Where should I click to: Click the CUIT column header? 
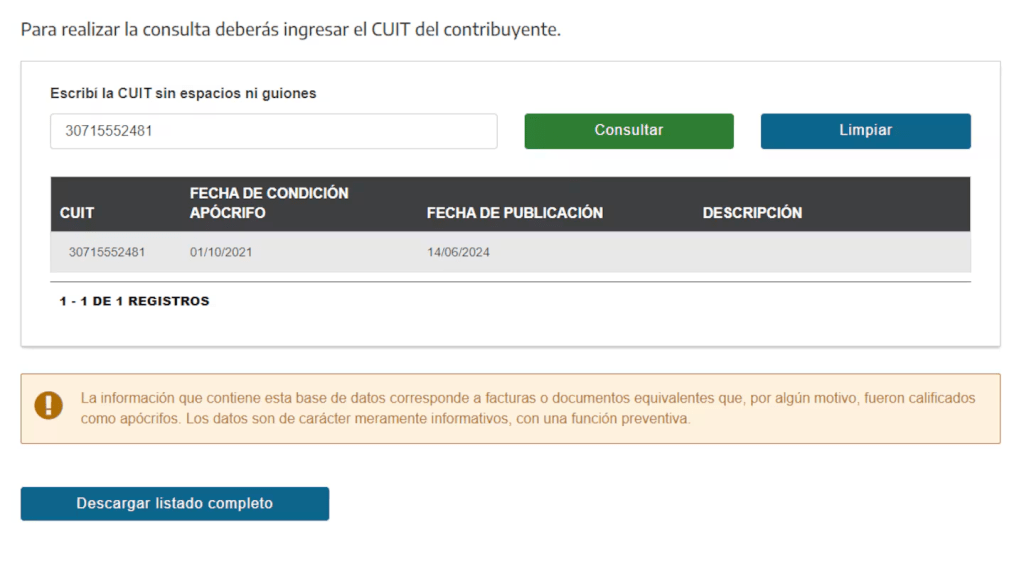tap(77, 213)
